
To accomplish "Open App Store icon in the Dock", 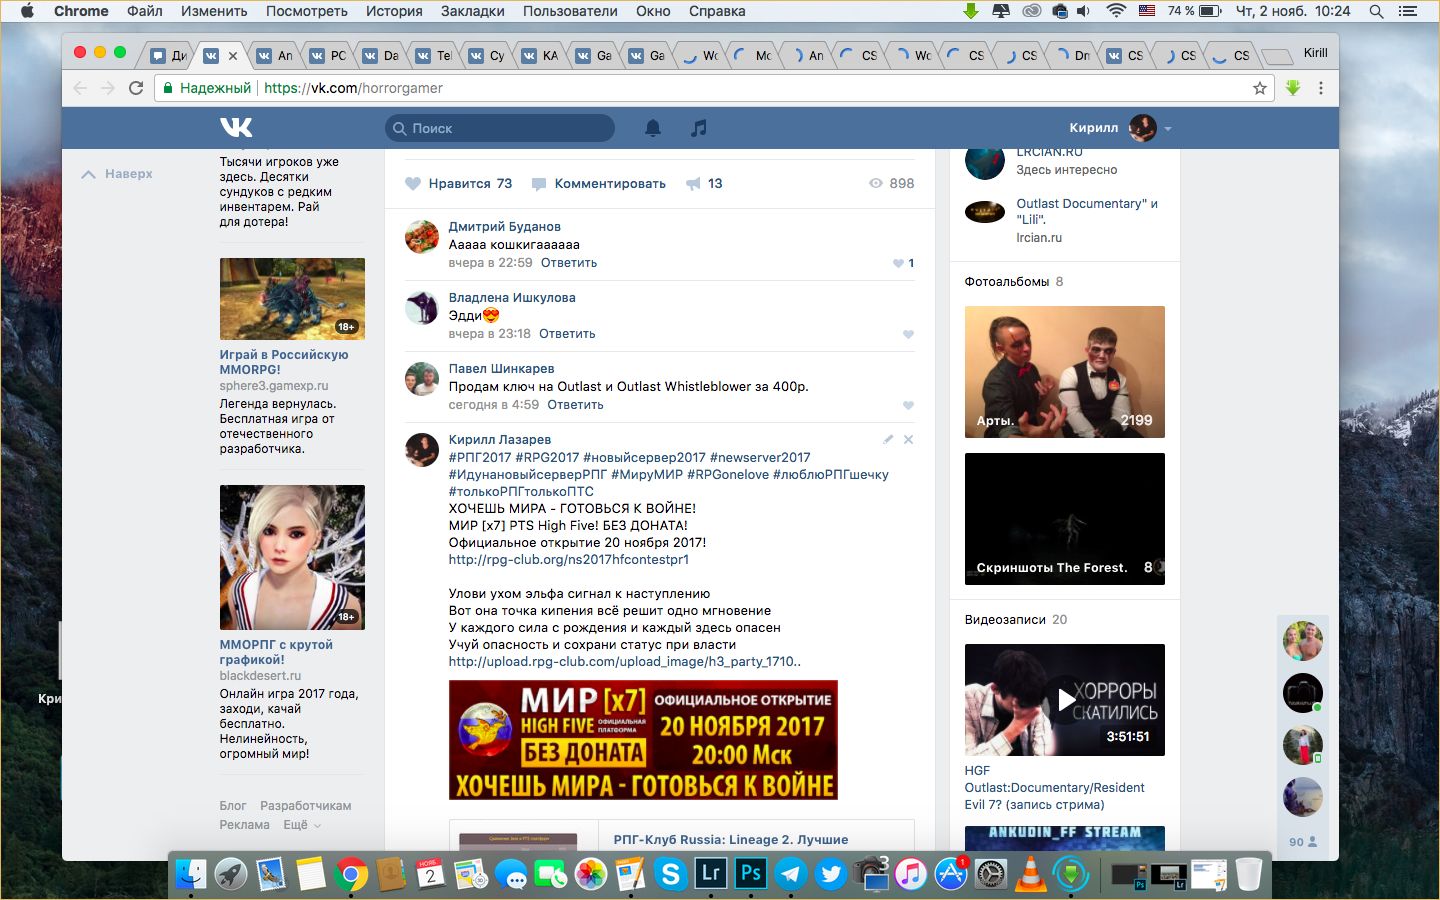I will (x=951, y=873).
